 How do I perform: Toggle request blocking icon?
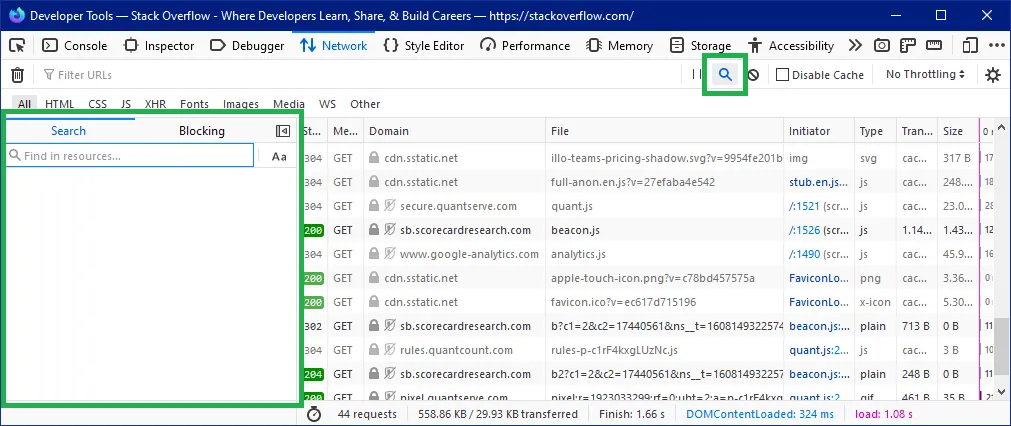pos(753,75)
